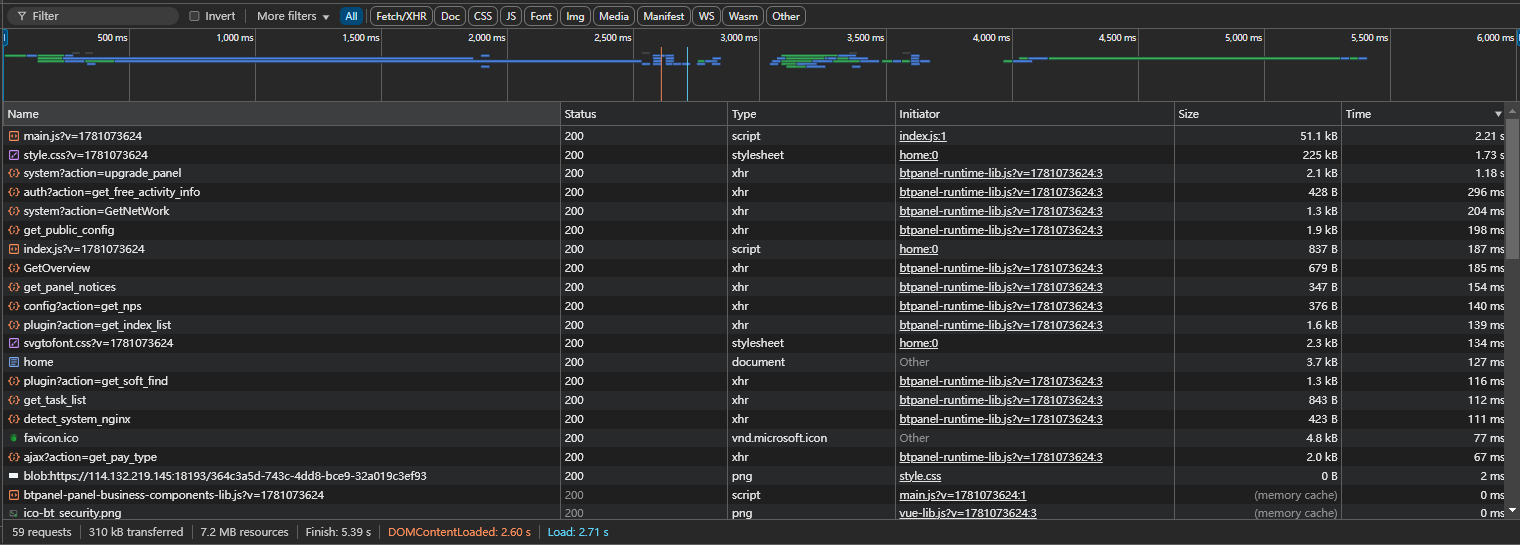This screenshot has height=545, width=1520.
Task: Click the stylesheet icon of svgtofont.css
Action: (14, 343)
